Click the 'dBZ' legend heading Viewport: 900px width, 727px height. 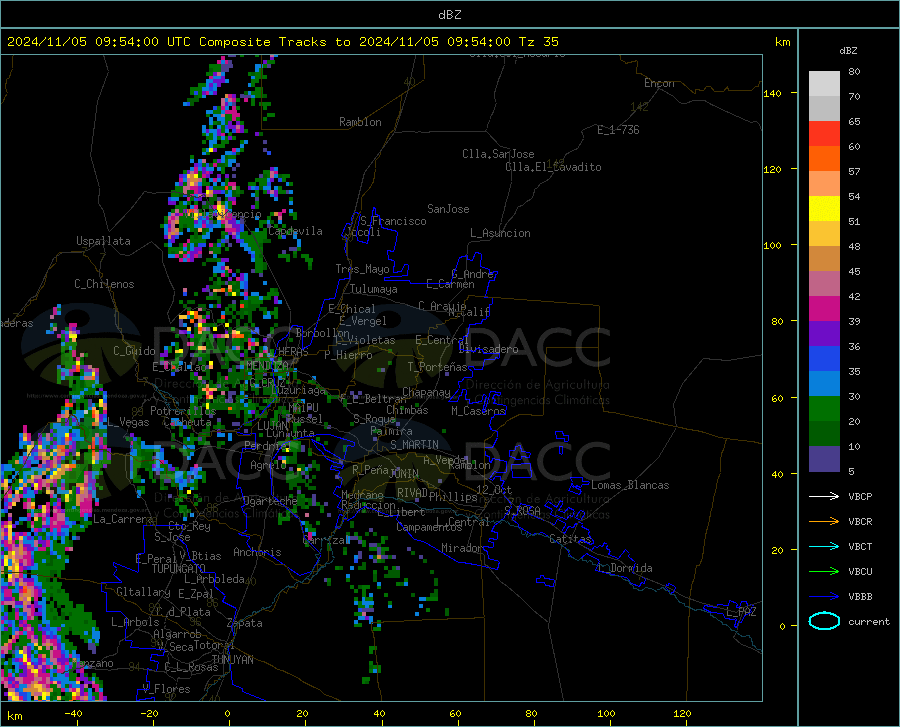pyautogui.click(x=848, y=50)
